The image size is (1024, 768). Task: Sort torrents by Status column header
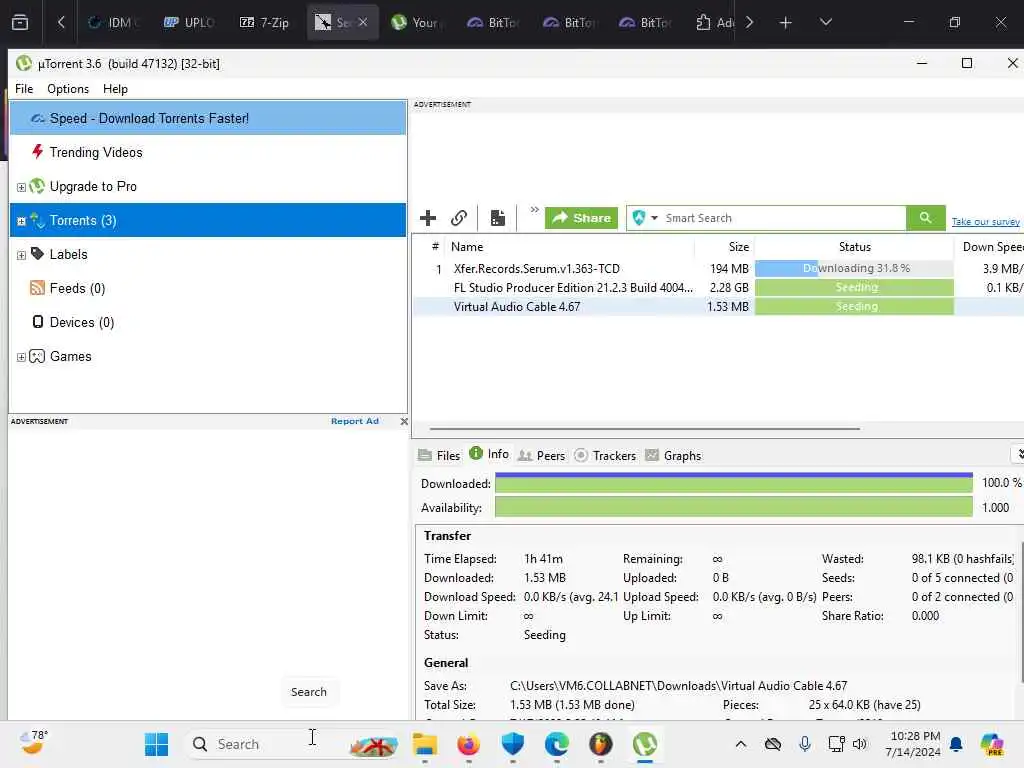click(854, 247)
